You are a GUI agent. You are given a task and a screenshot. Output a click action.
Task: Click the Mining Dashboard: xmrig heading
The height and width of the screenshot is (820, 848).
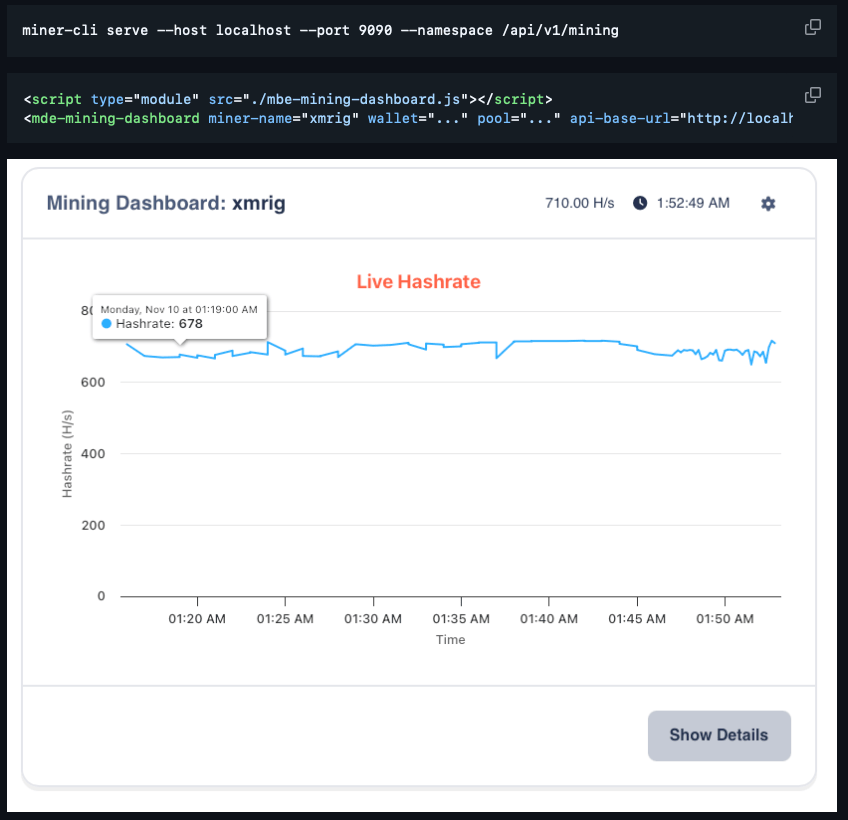tap(166, 203)
